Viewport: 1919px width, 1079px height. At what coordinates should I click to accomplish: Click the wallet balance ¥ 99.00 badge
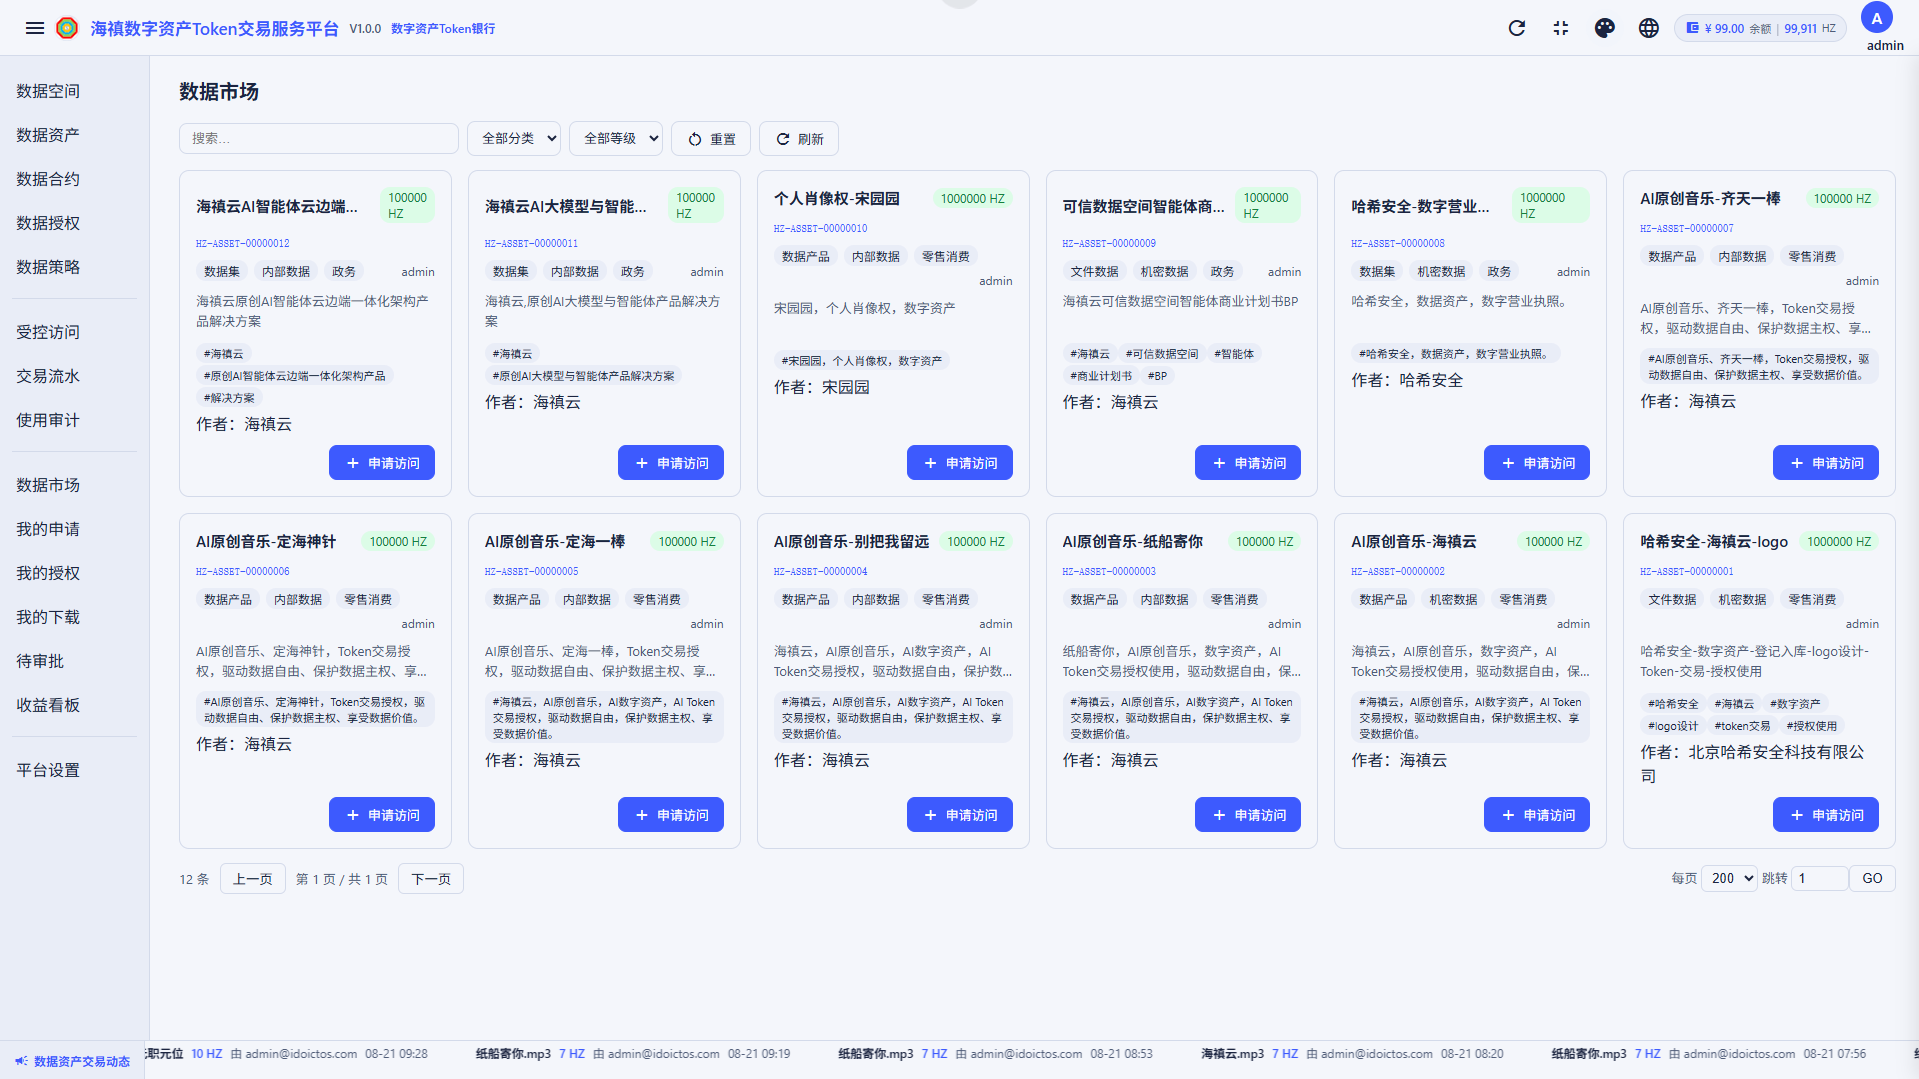pyautogui.click(x=1761, y=28)
